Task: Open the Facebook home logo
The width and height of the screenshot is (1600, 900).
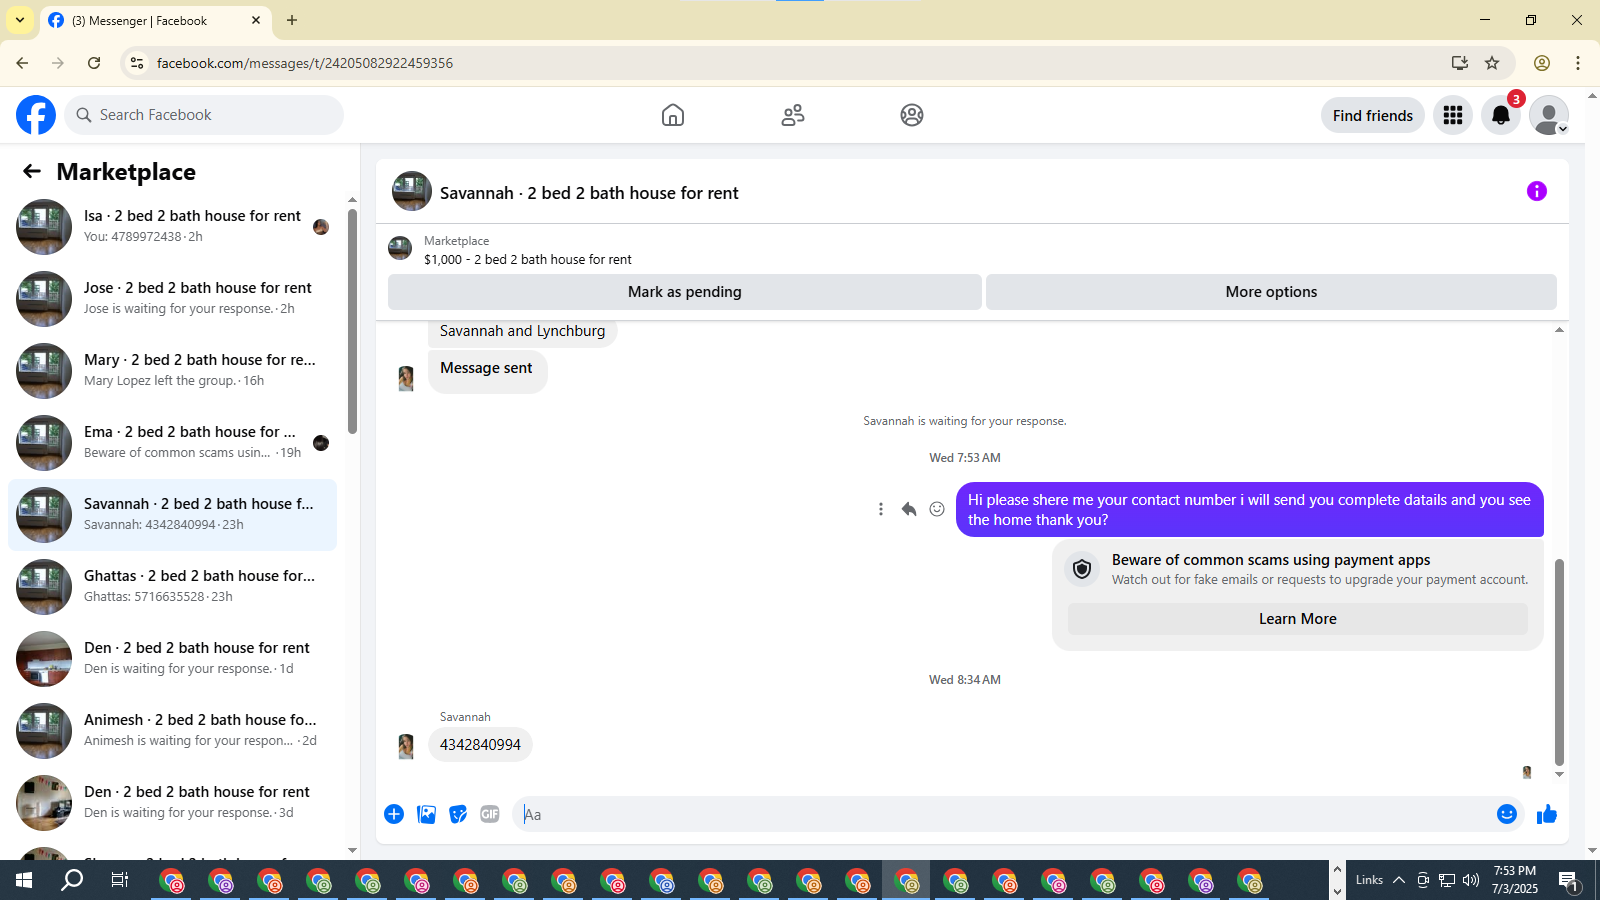Action: click(36, 115)
